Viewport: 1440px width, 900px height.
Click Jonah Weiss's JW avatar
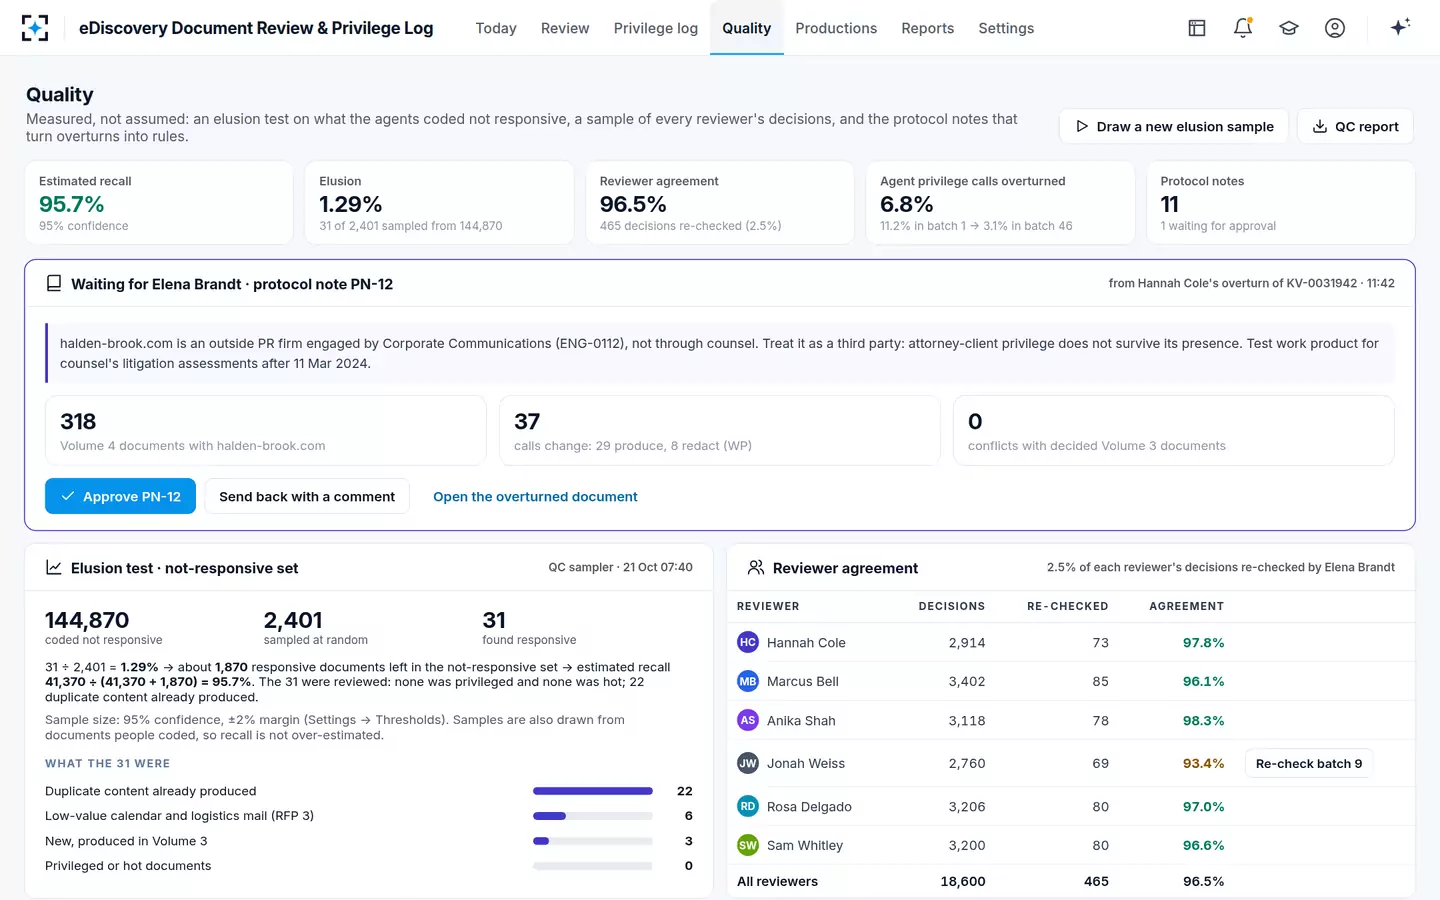pyautogui.click(x=748, y=763)
